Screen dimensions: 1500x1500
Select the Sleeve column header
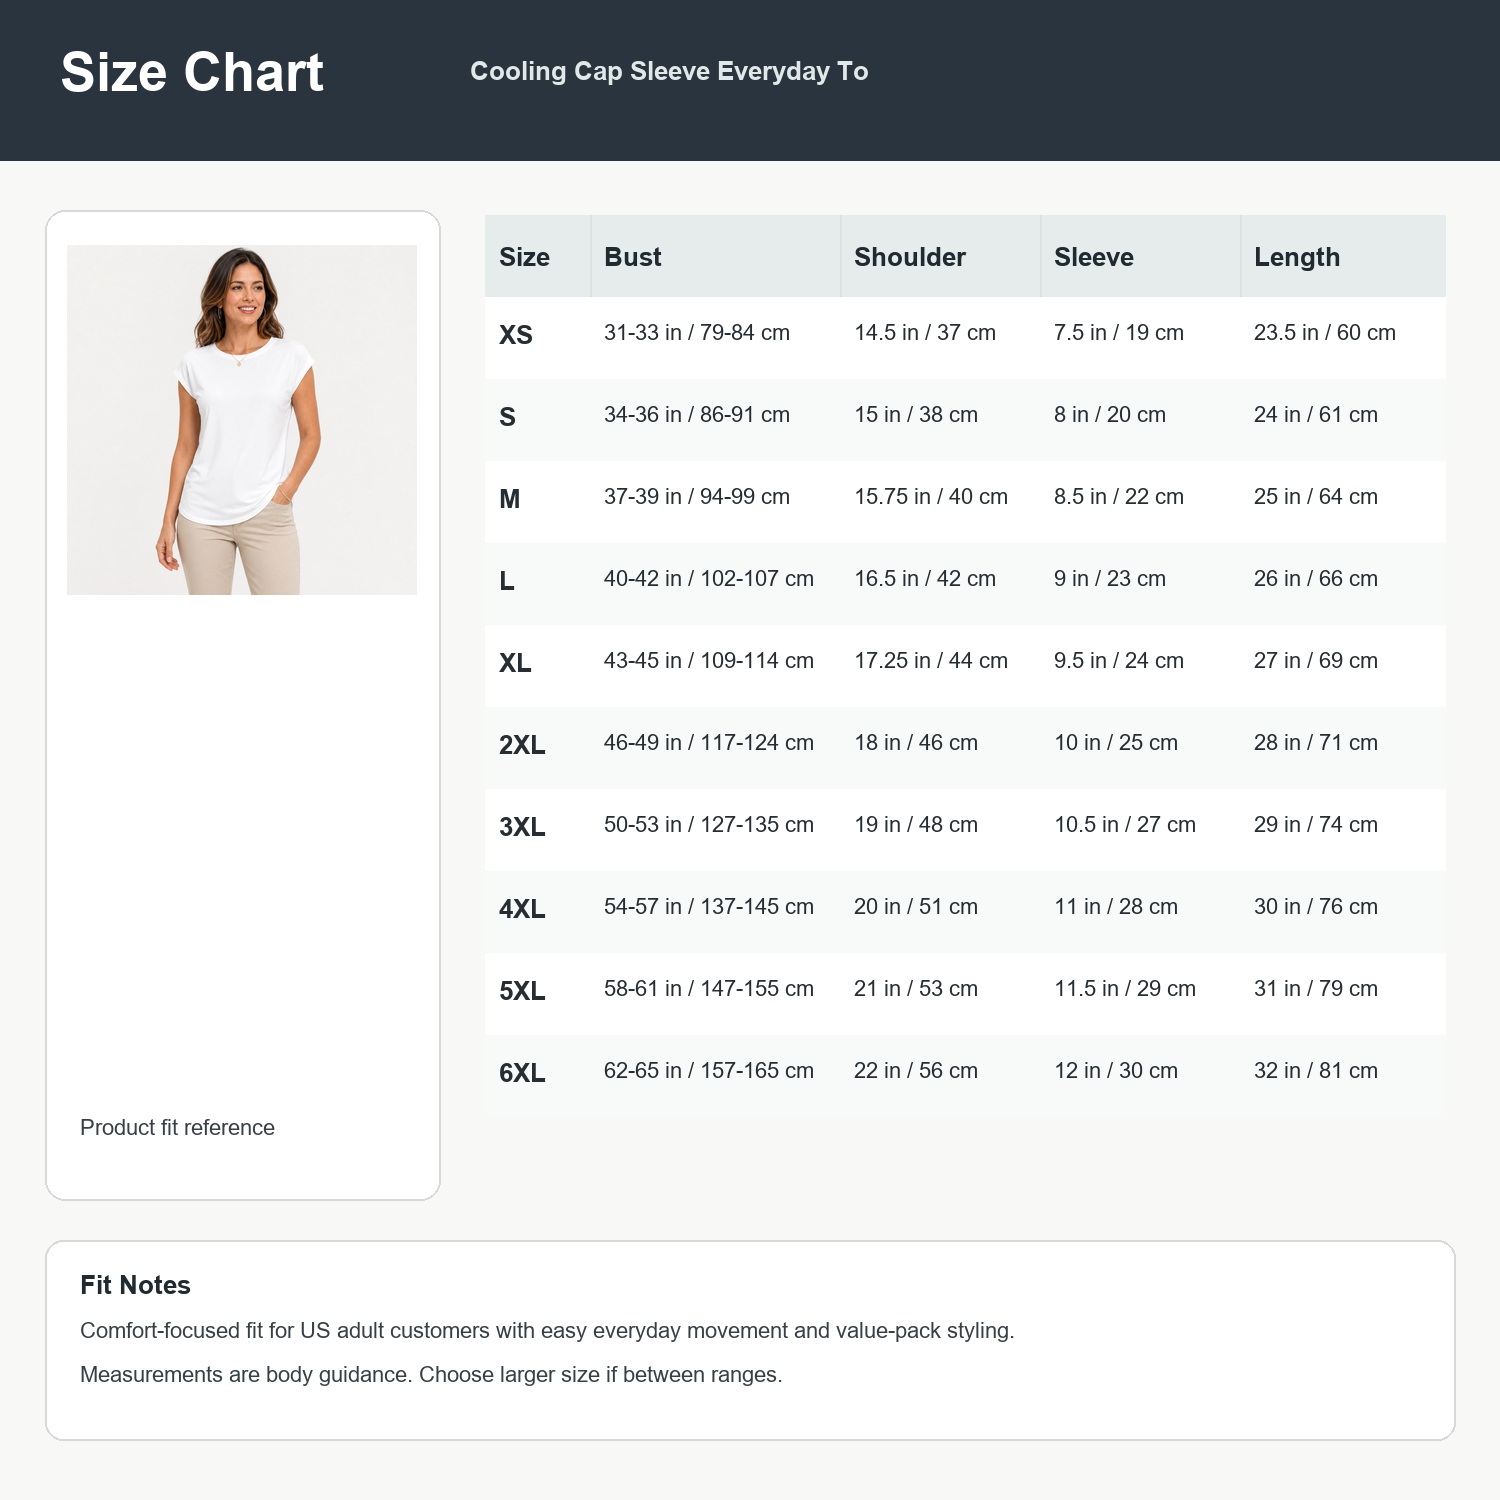click(x=1094, y=257)
